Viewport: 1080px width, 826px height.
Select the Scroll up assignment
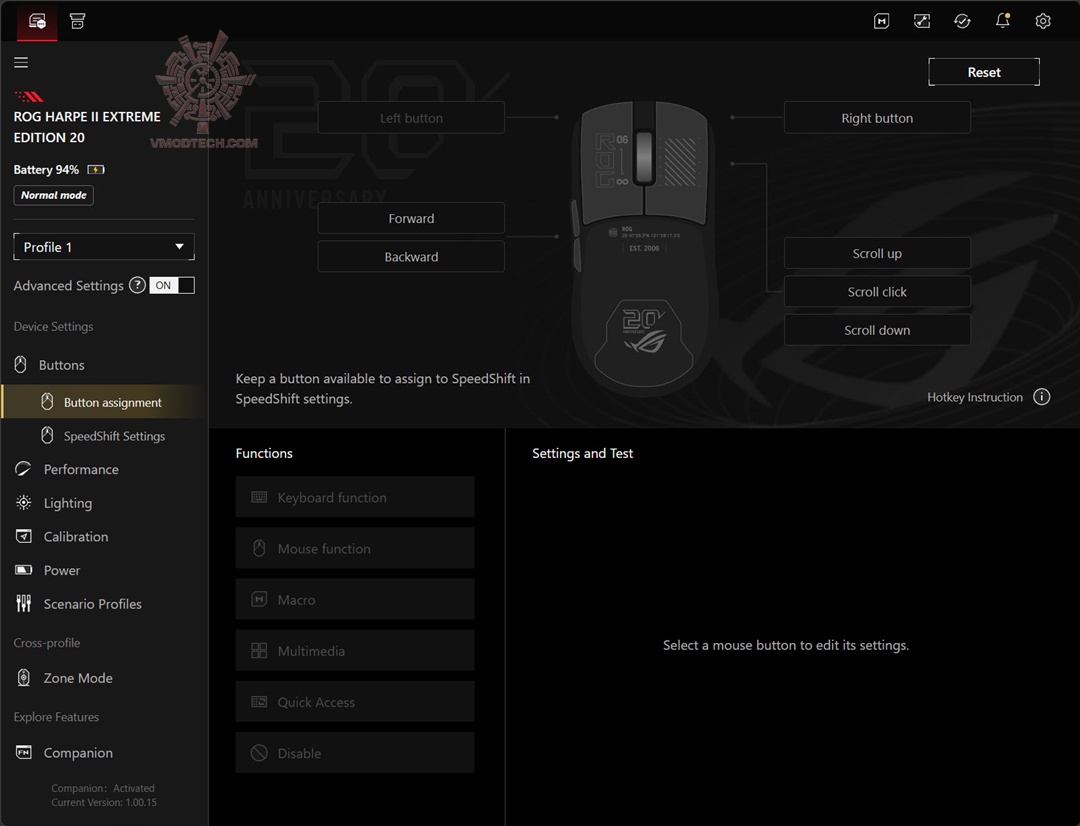(x=877, y=254)
